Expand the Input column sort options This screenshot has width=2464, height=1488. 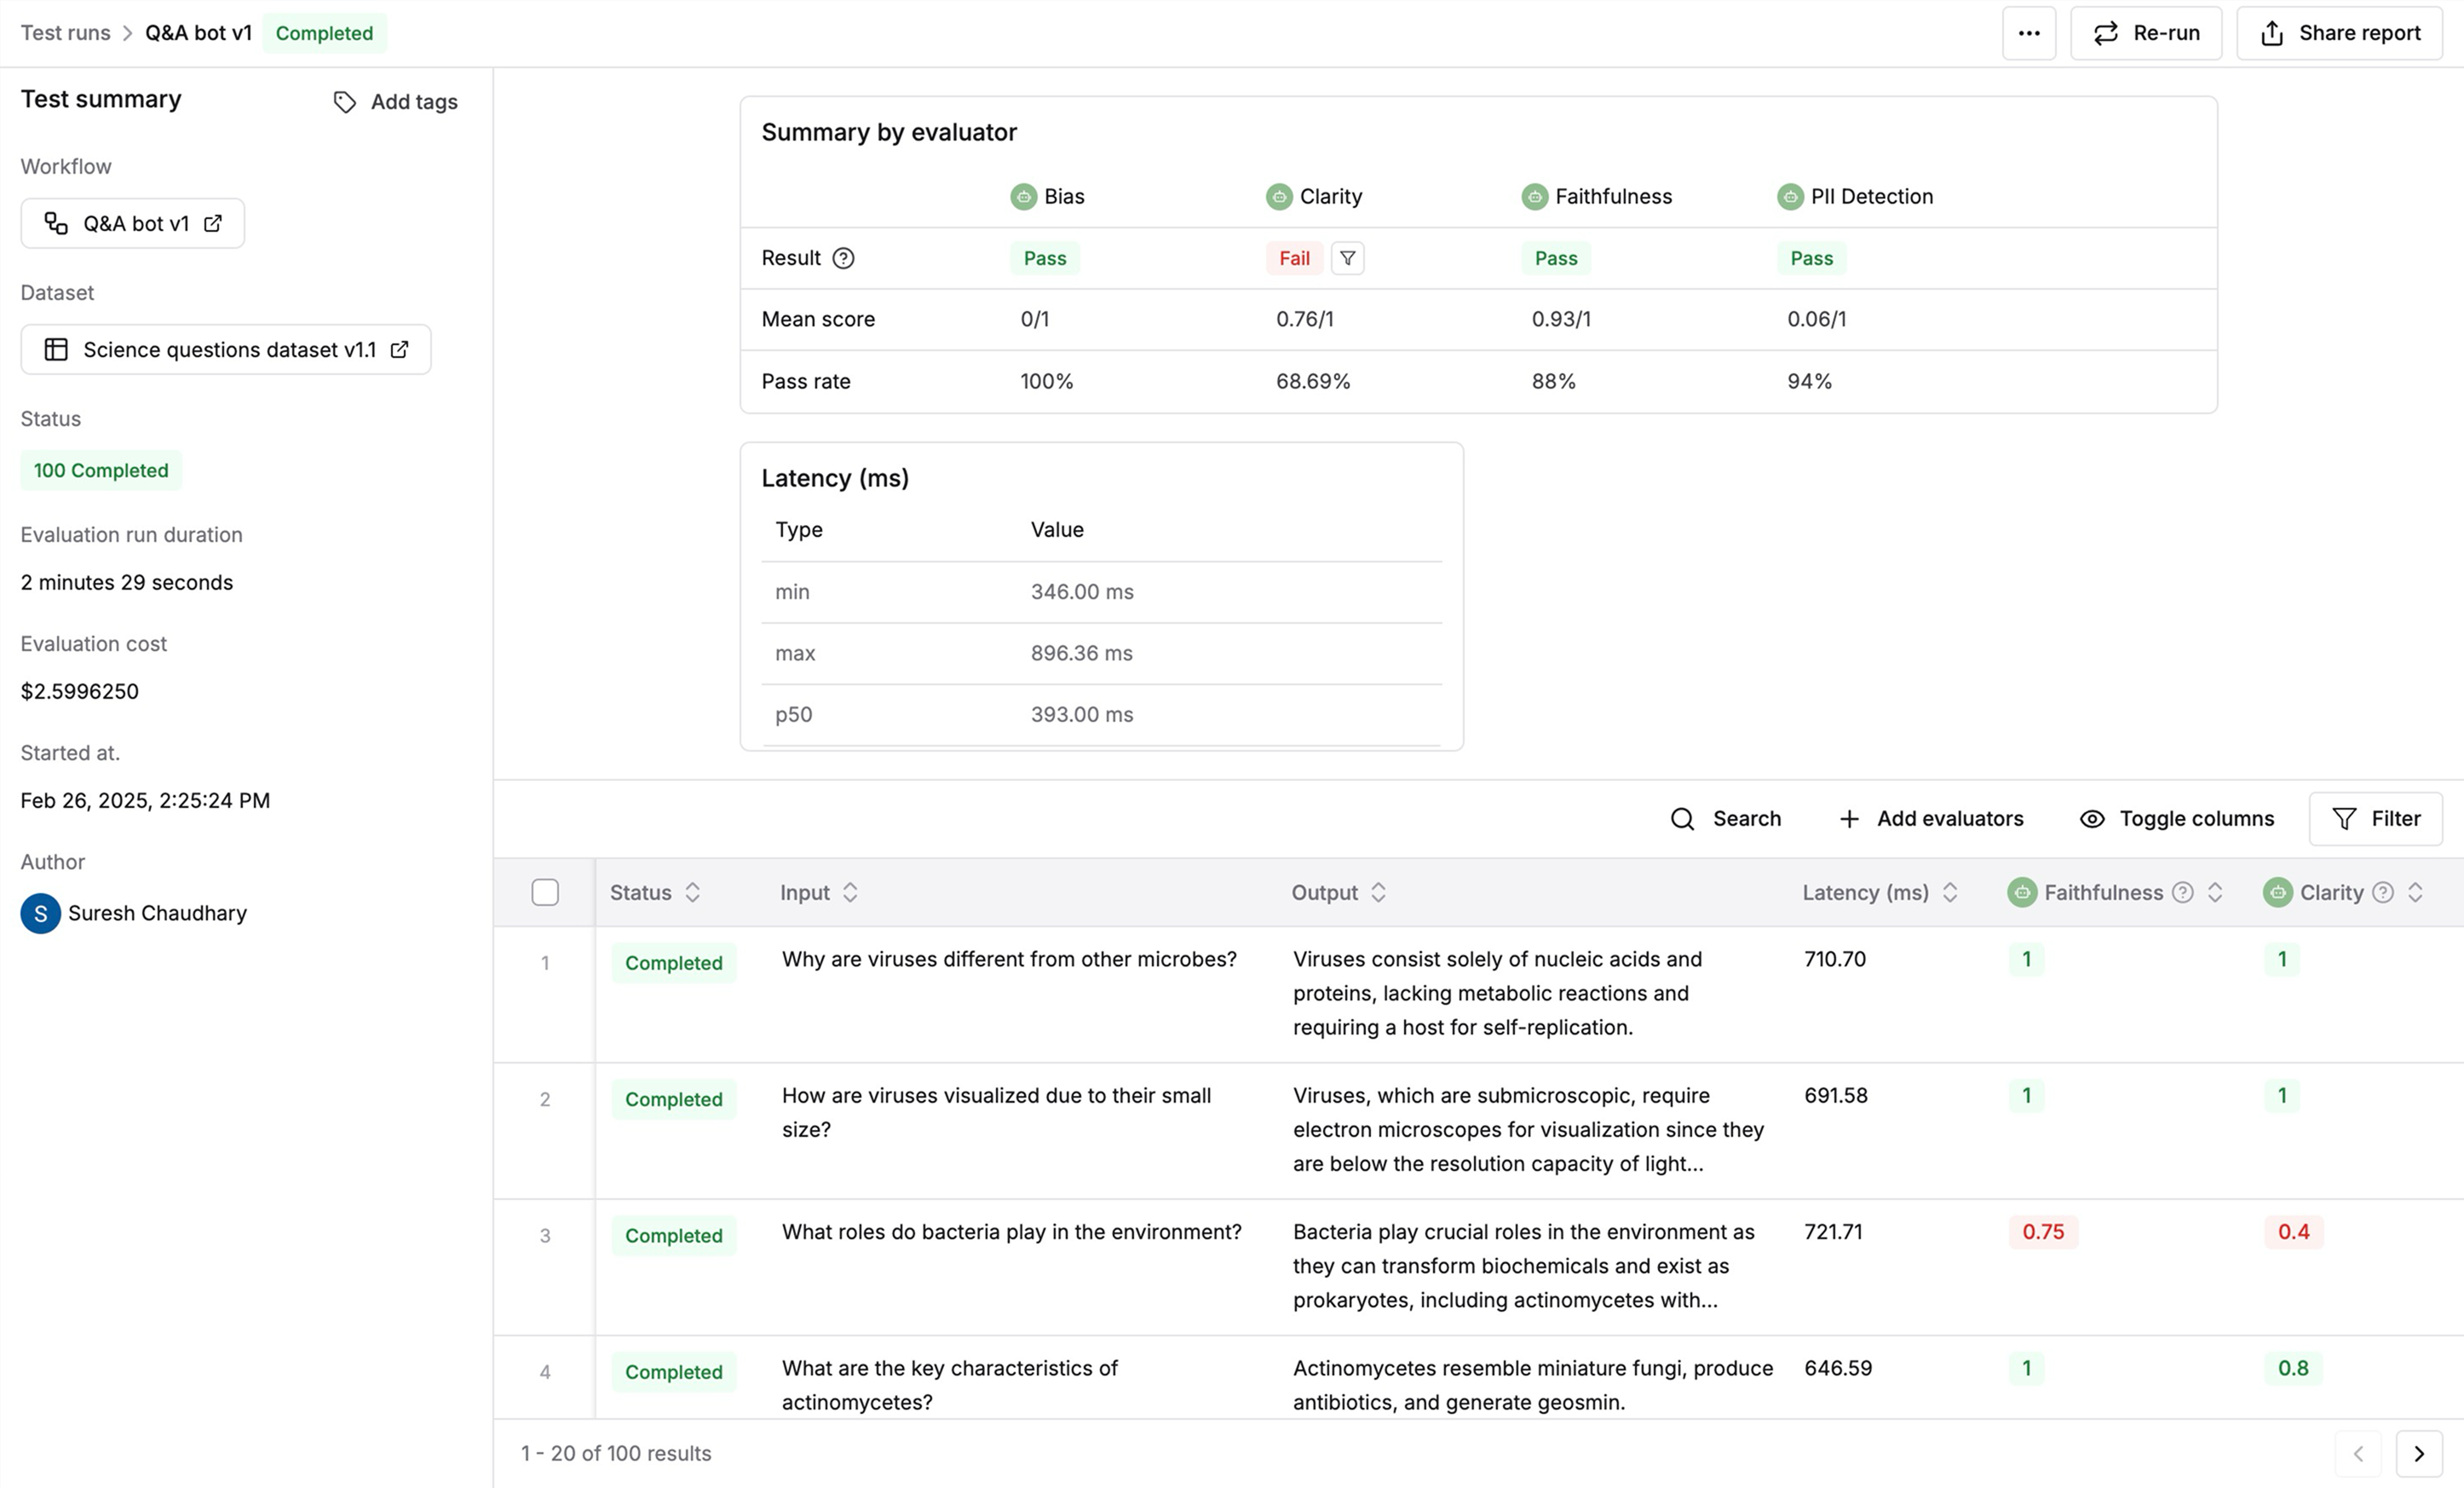tap(852, 891)
